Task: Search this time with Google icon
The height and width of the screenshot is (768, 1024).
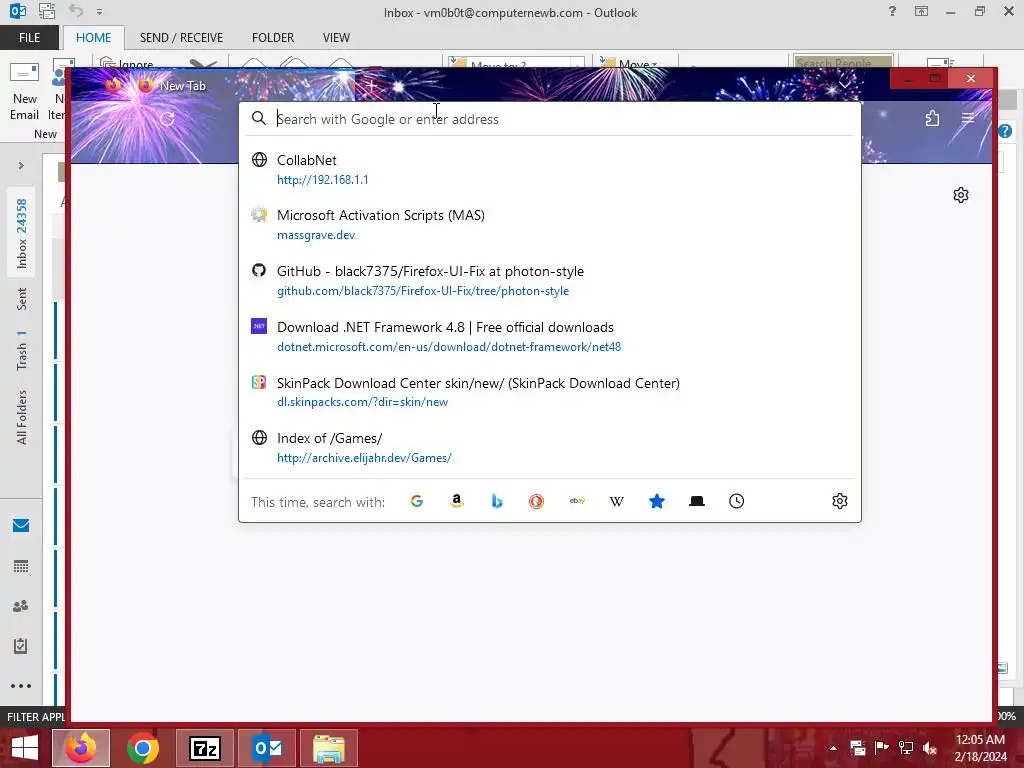Action: click(x=417, y=501)
